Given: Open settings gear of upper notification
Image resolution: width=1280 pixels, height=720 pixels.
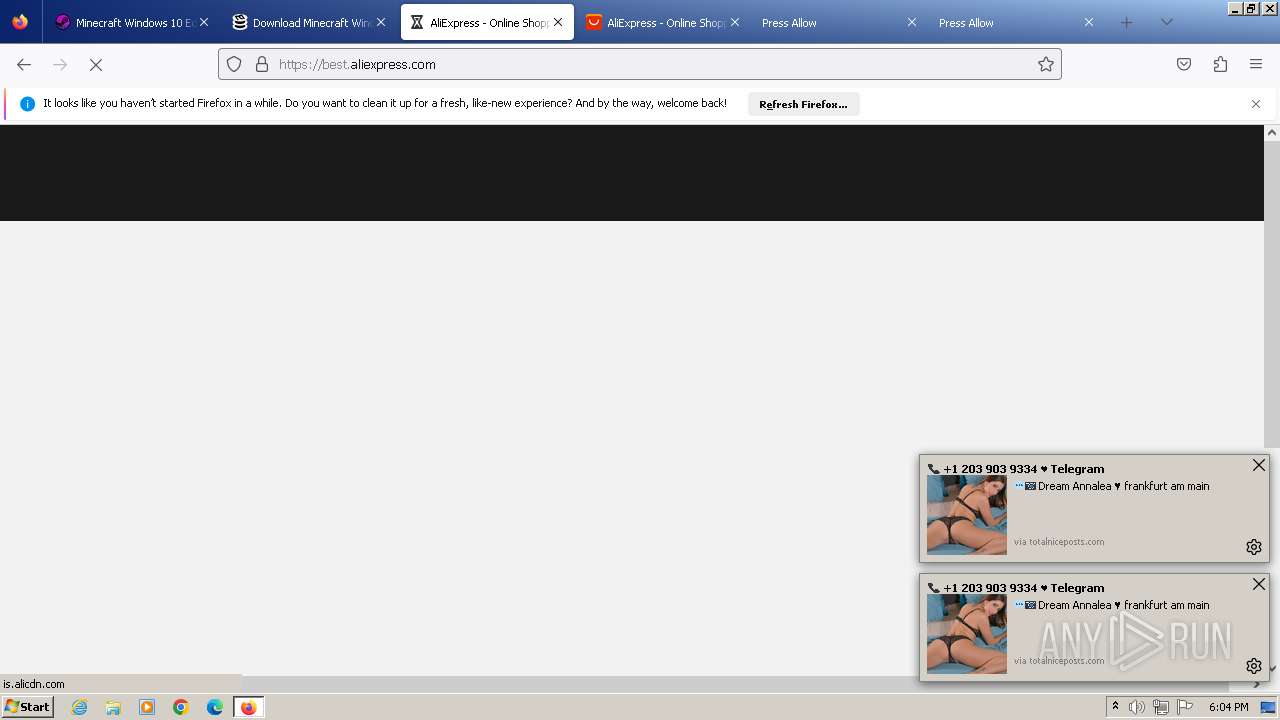Looking at the screenshot, I should click(x=1254, y=547).
